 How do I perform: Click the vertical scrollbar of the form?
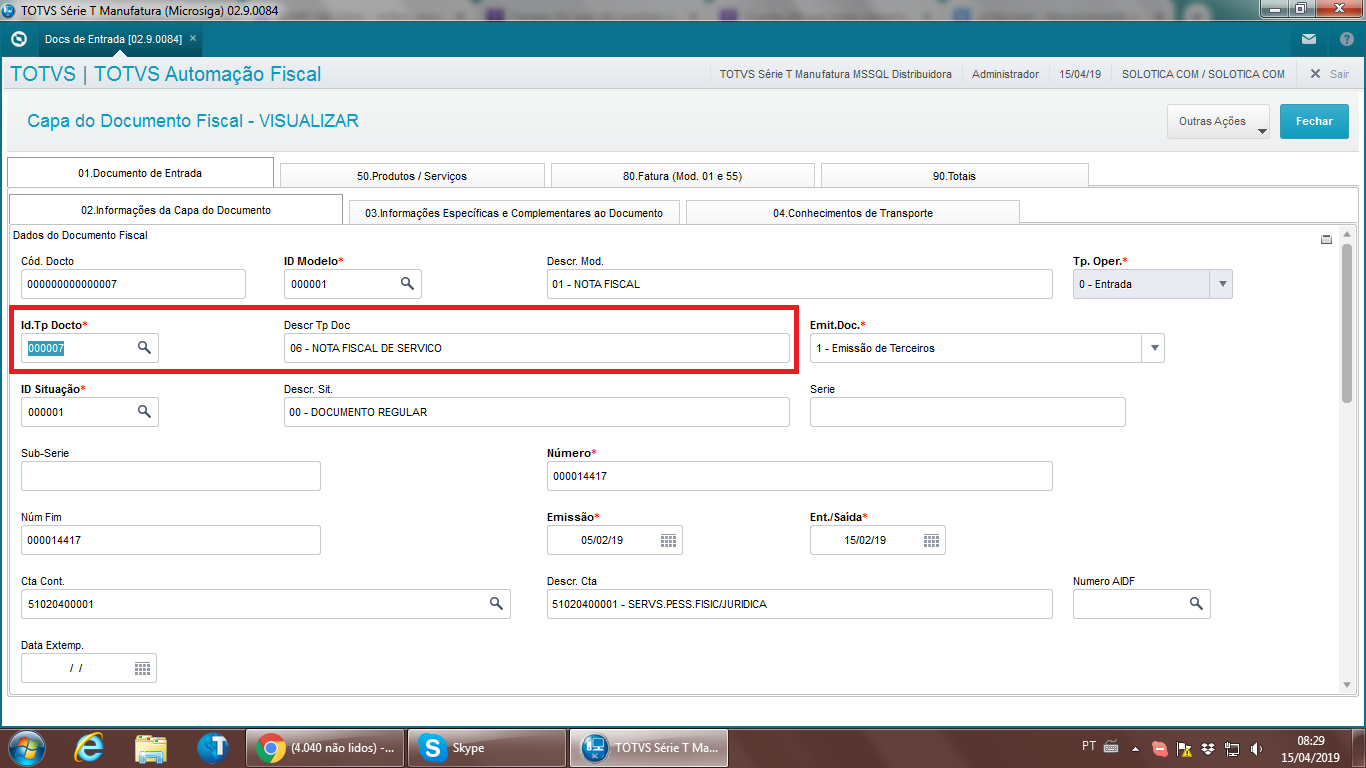[x=1347, y=320]
